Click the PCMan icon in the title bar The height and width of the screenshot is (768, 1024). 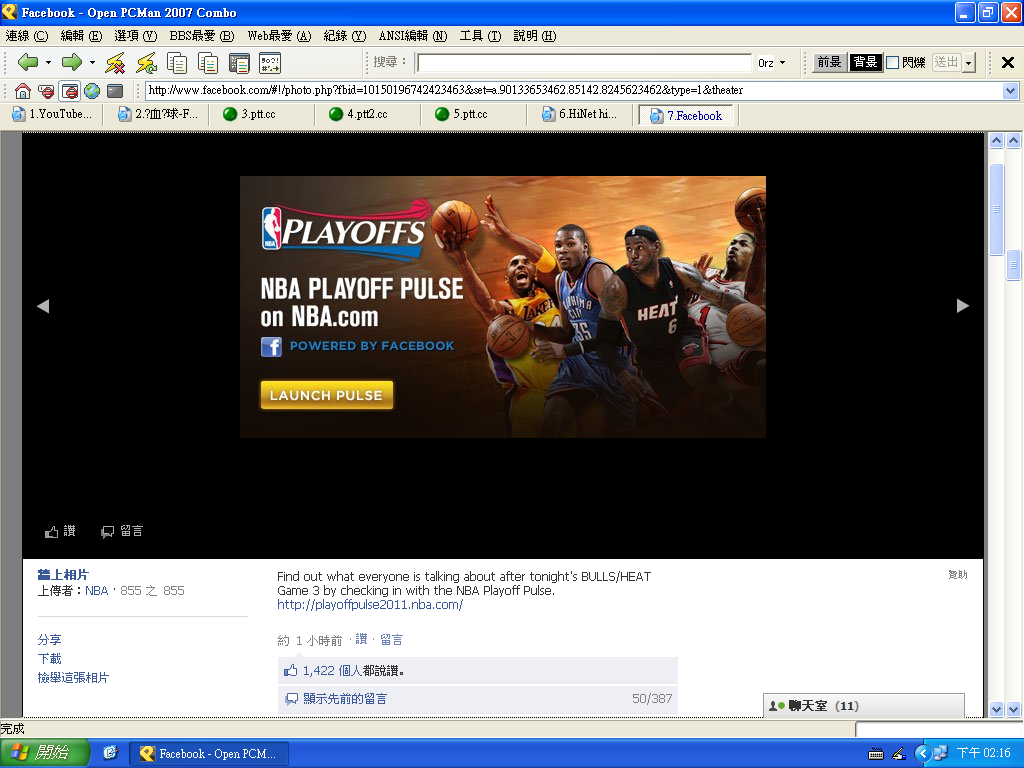coord(9,12)
